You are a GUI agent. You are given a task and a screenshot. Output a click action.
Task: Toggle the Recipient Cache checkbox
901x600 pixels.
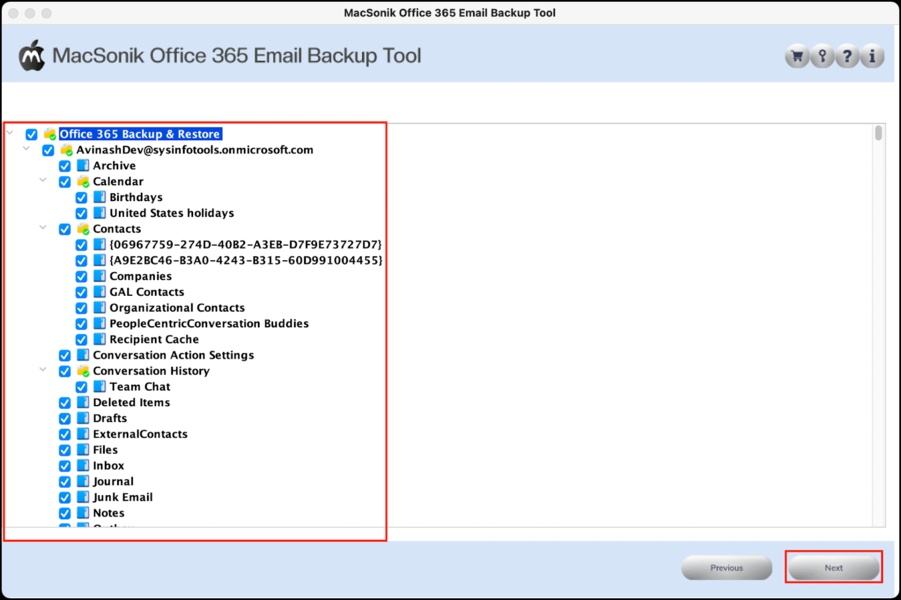82,340
